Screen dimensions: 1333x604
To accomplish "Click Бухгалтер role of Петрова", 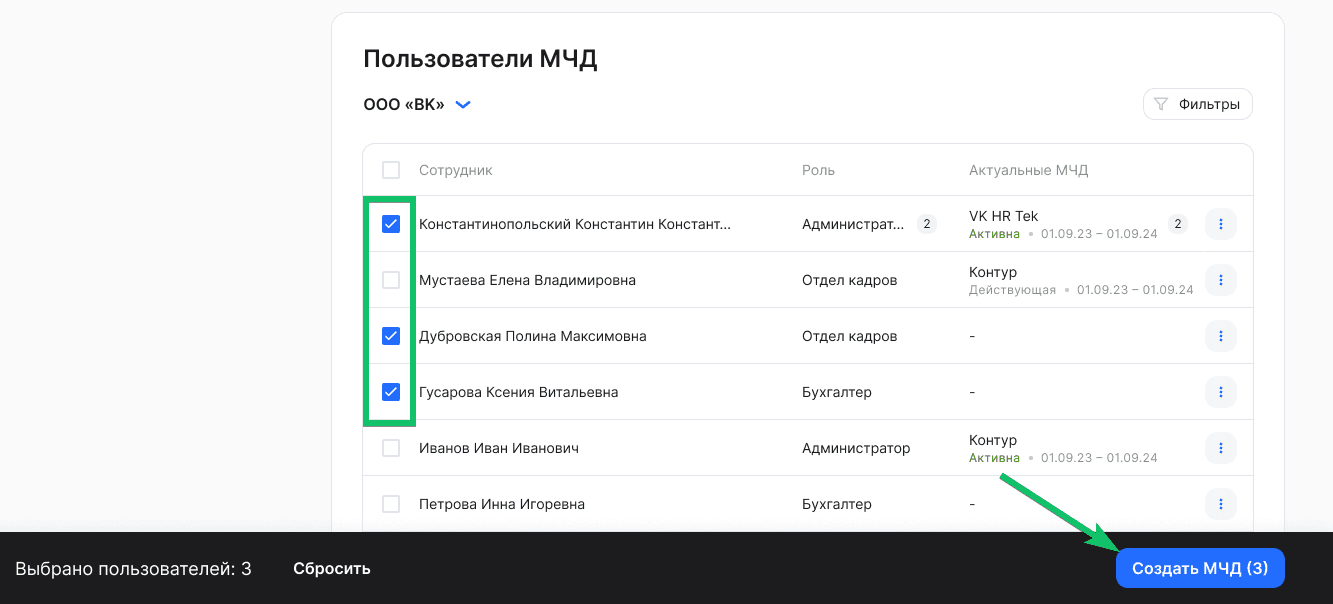I will pyautogui.click(x=837, y=504).
